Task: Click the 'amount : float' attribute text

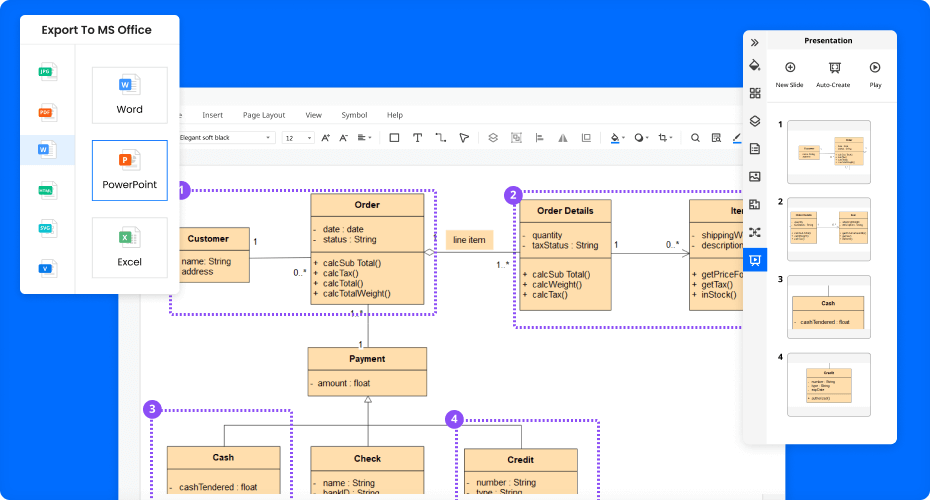Action: [x=343, y=383]
